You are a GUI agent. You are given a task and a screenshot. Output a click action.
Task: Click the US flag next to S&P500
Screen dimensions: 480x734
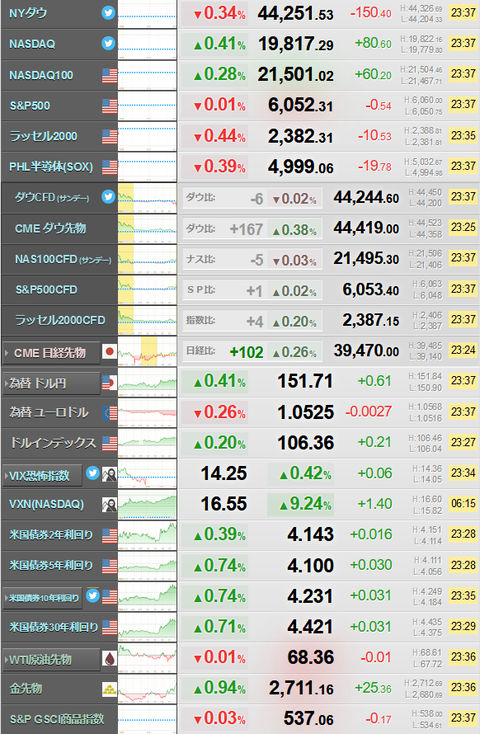[x=110, y=106]
